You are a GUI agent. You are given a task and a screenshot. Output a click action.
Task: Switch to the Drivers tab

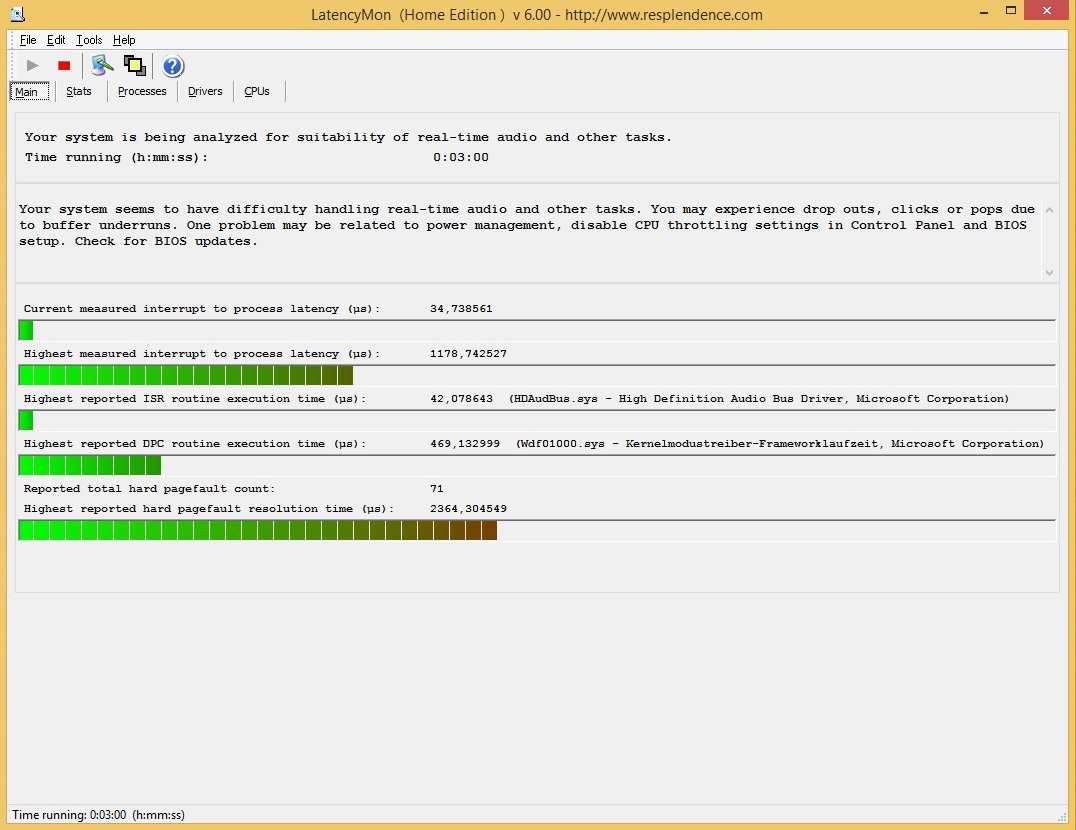pyautogui.click(x=205, y=91)
